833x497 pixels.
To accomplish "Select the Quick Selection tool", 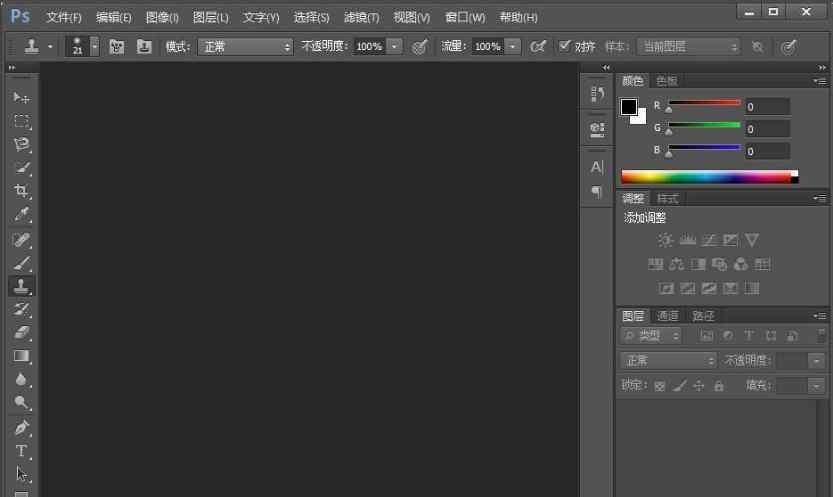I will [x=21, y=168].
